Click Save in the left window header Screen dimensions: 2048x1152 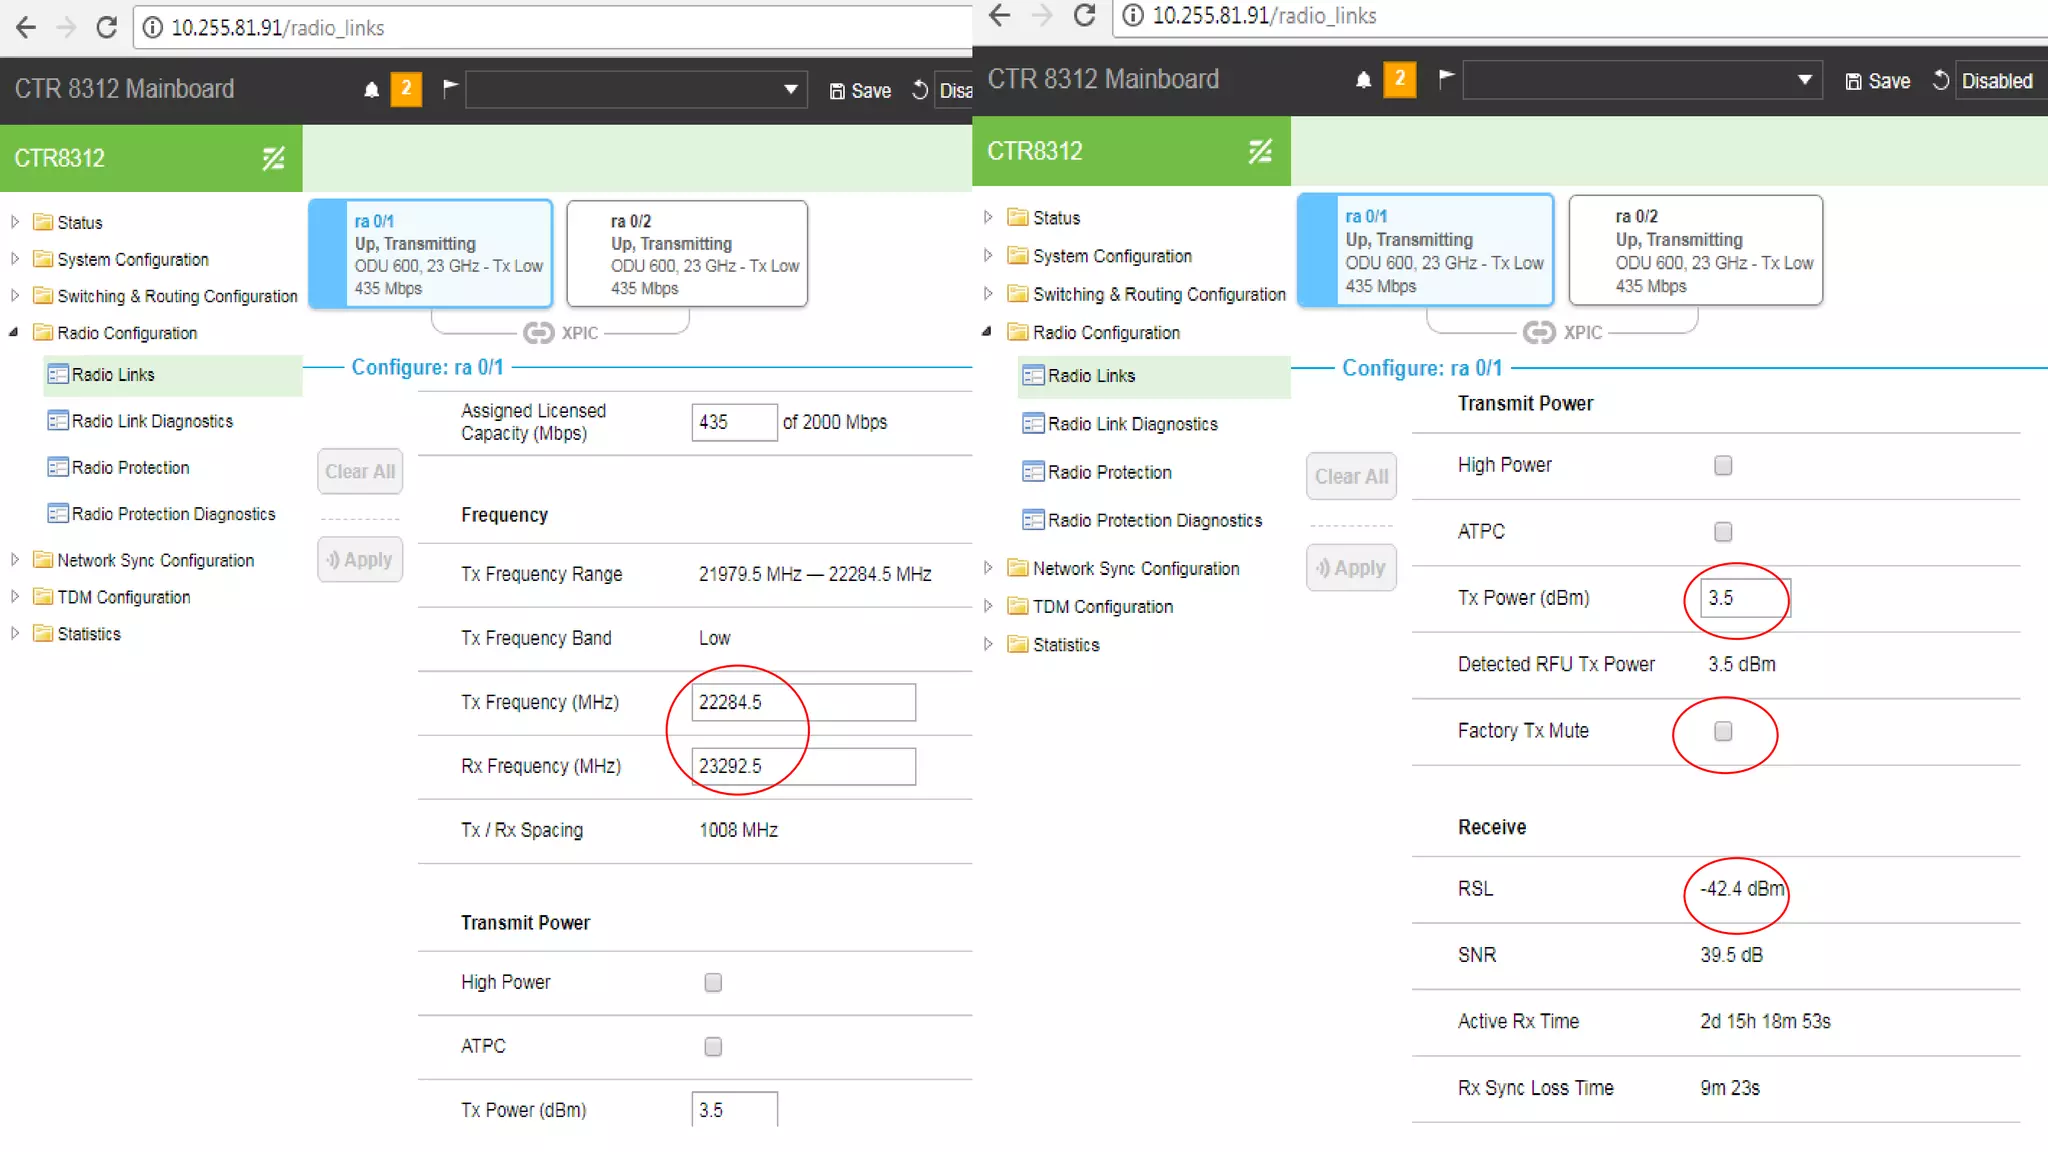pyautogui.click(x=860, y=90)
